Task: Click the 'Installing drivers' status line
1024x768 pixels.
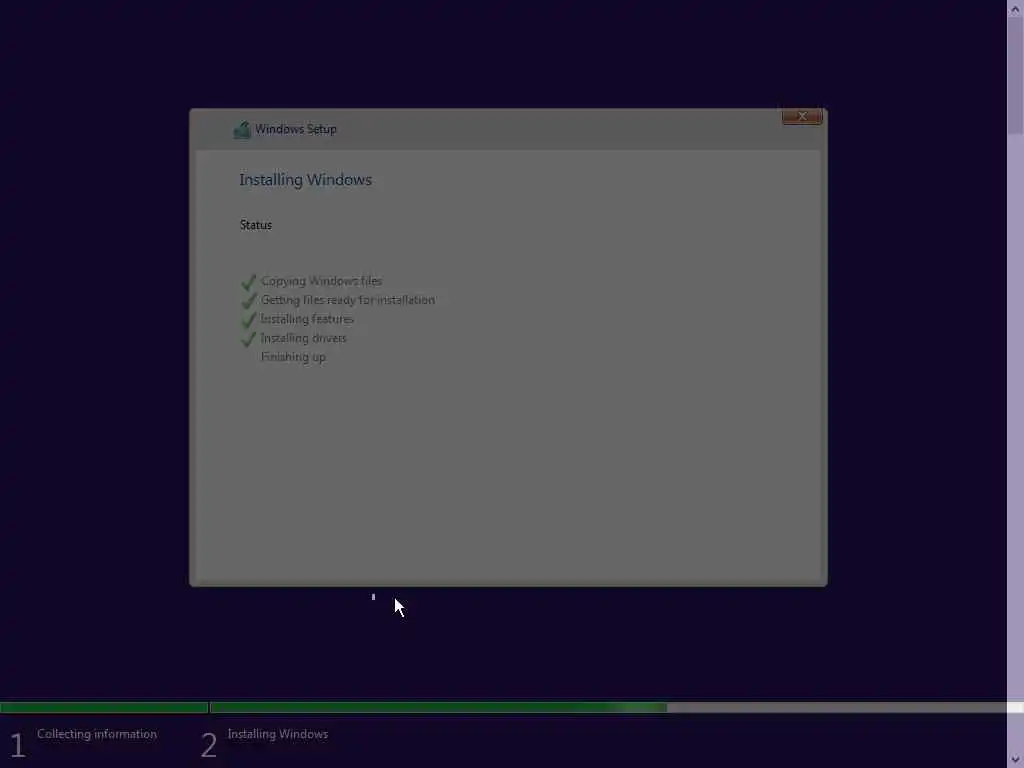Action: (304, 338)
